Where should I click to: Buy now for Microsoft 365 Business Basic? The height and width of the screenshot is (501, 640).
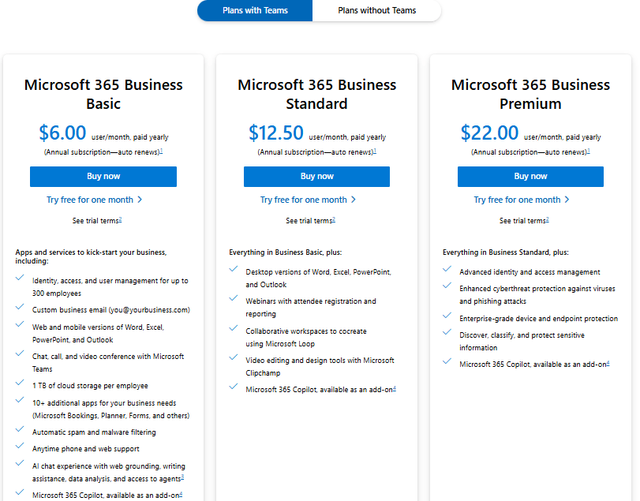point(103,176)
